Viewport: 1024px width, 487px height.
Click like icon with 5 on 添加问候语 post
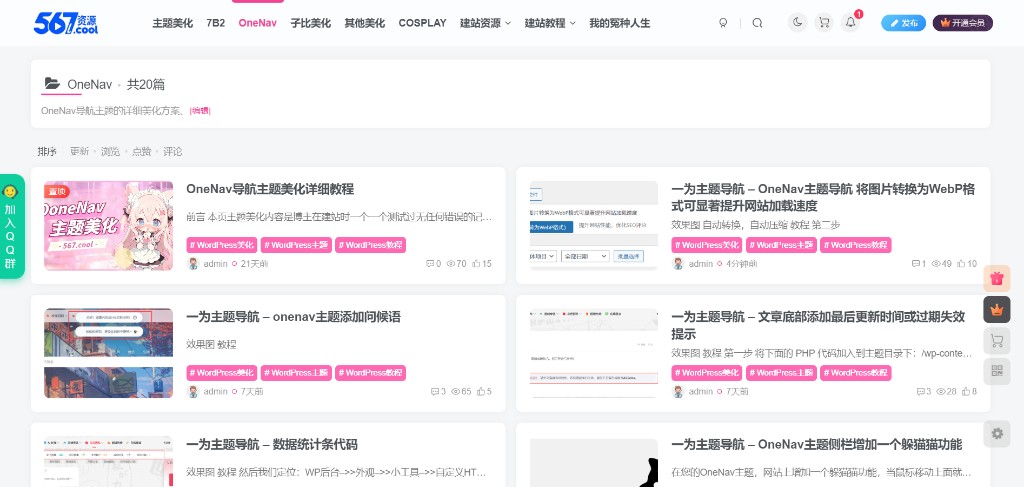tap(481, 392)
